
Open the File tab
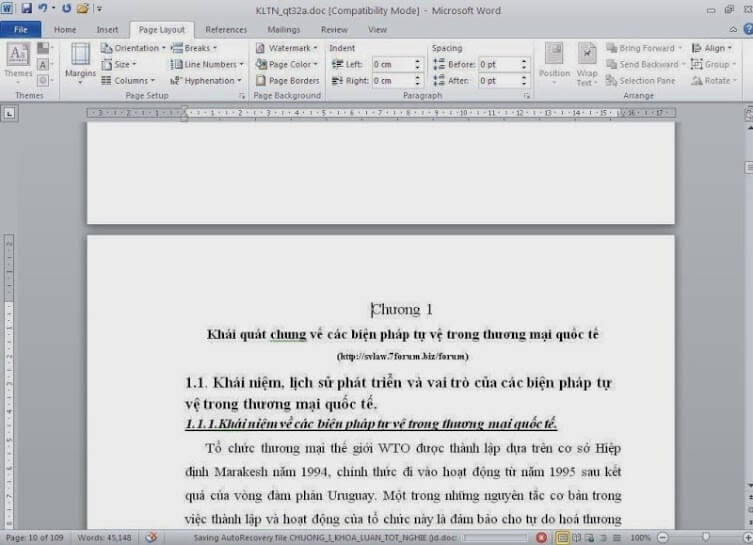click(x=20, y=30)
